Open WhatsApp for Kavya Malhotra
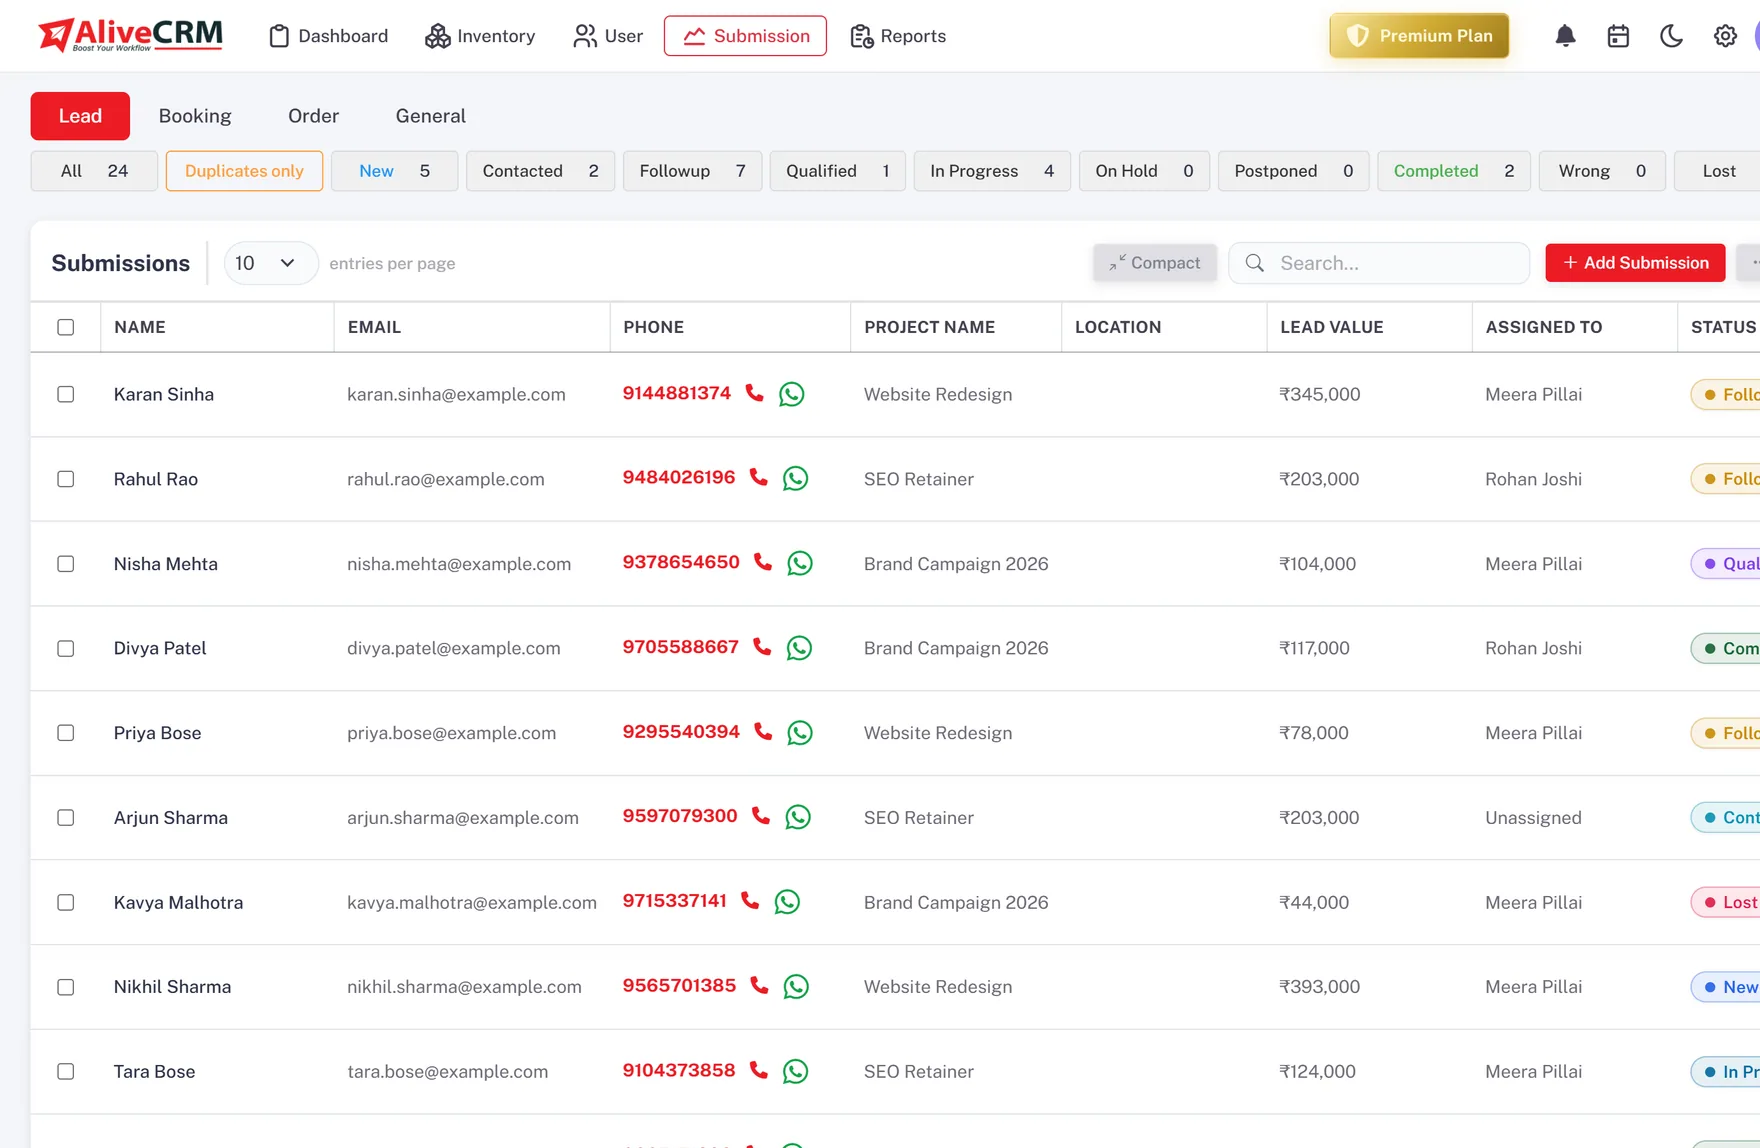Screen dimensions: 1760x1148 [787, 902]
